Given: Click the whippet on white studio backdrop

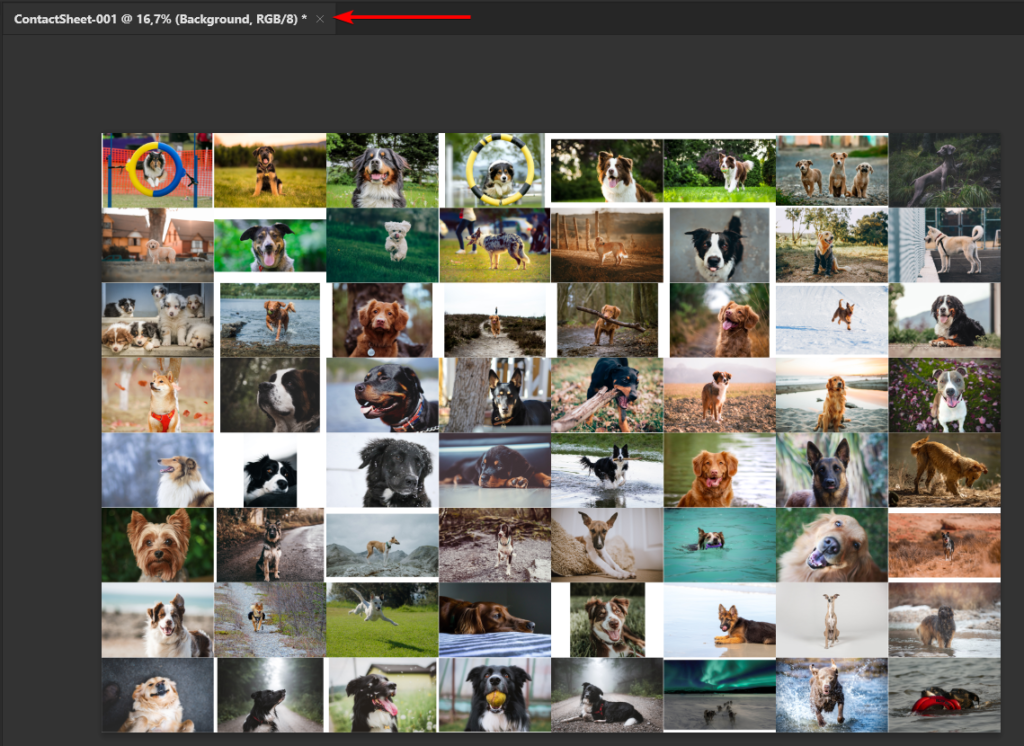Looking at the screenshot, I should 832,620.
